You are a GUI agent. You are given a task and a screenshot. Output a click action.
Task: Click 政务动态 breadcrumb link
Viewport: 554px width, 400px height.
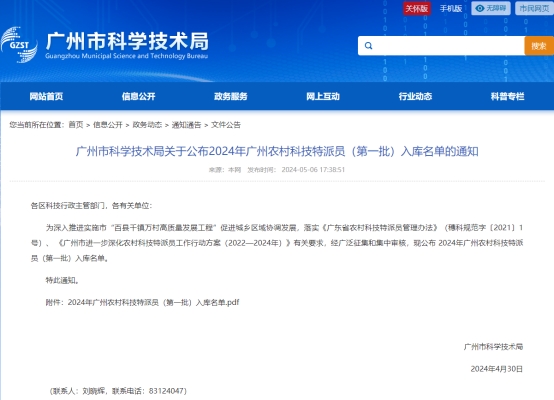click(147, 125)
